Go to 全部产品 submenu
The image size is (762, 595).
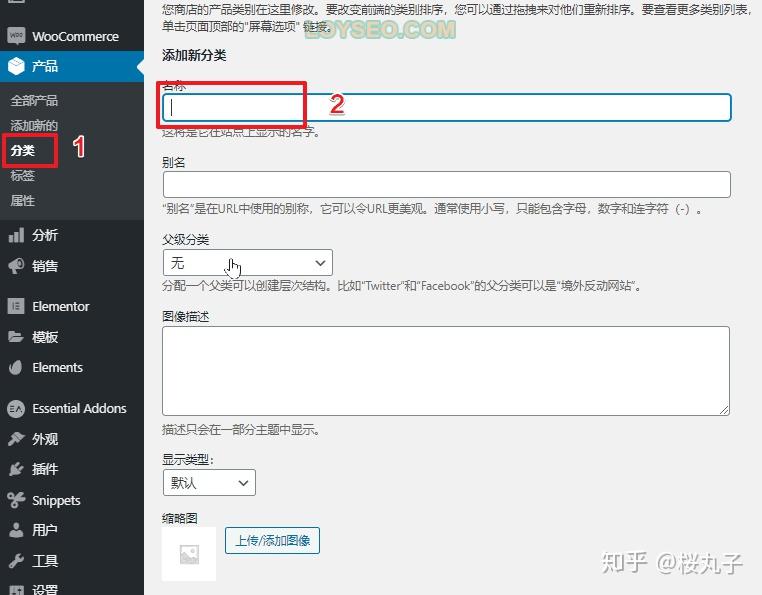34,101
